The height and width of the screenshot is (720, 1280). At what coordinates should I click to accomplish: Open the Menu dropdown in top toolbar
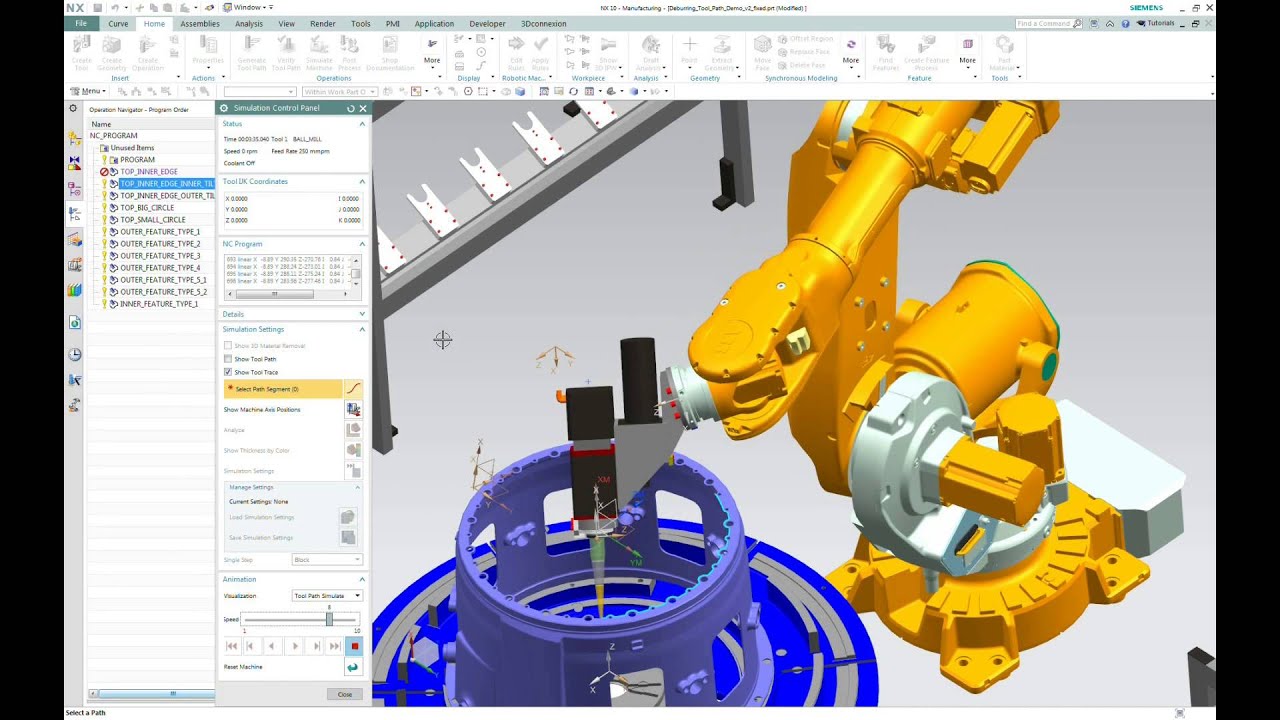(x=89, y=91)
